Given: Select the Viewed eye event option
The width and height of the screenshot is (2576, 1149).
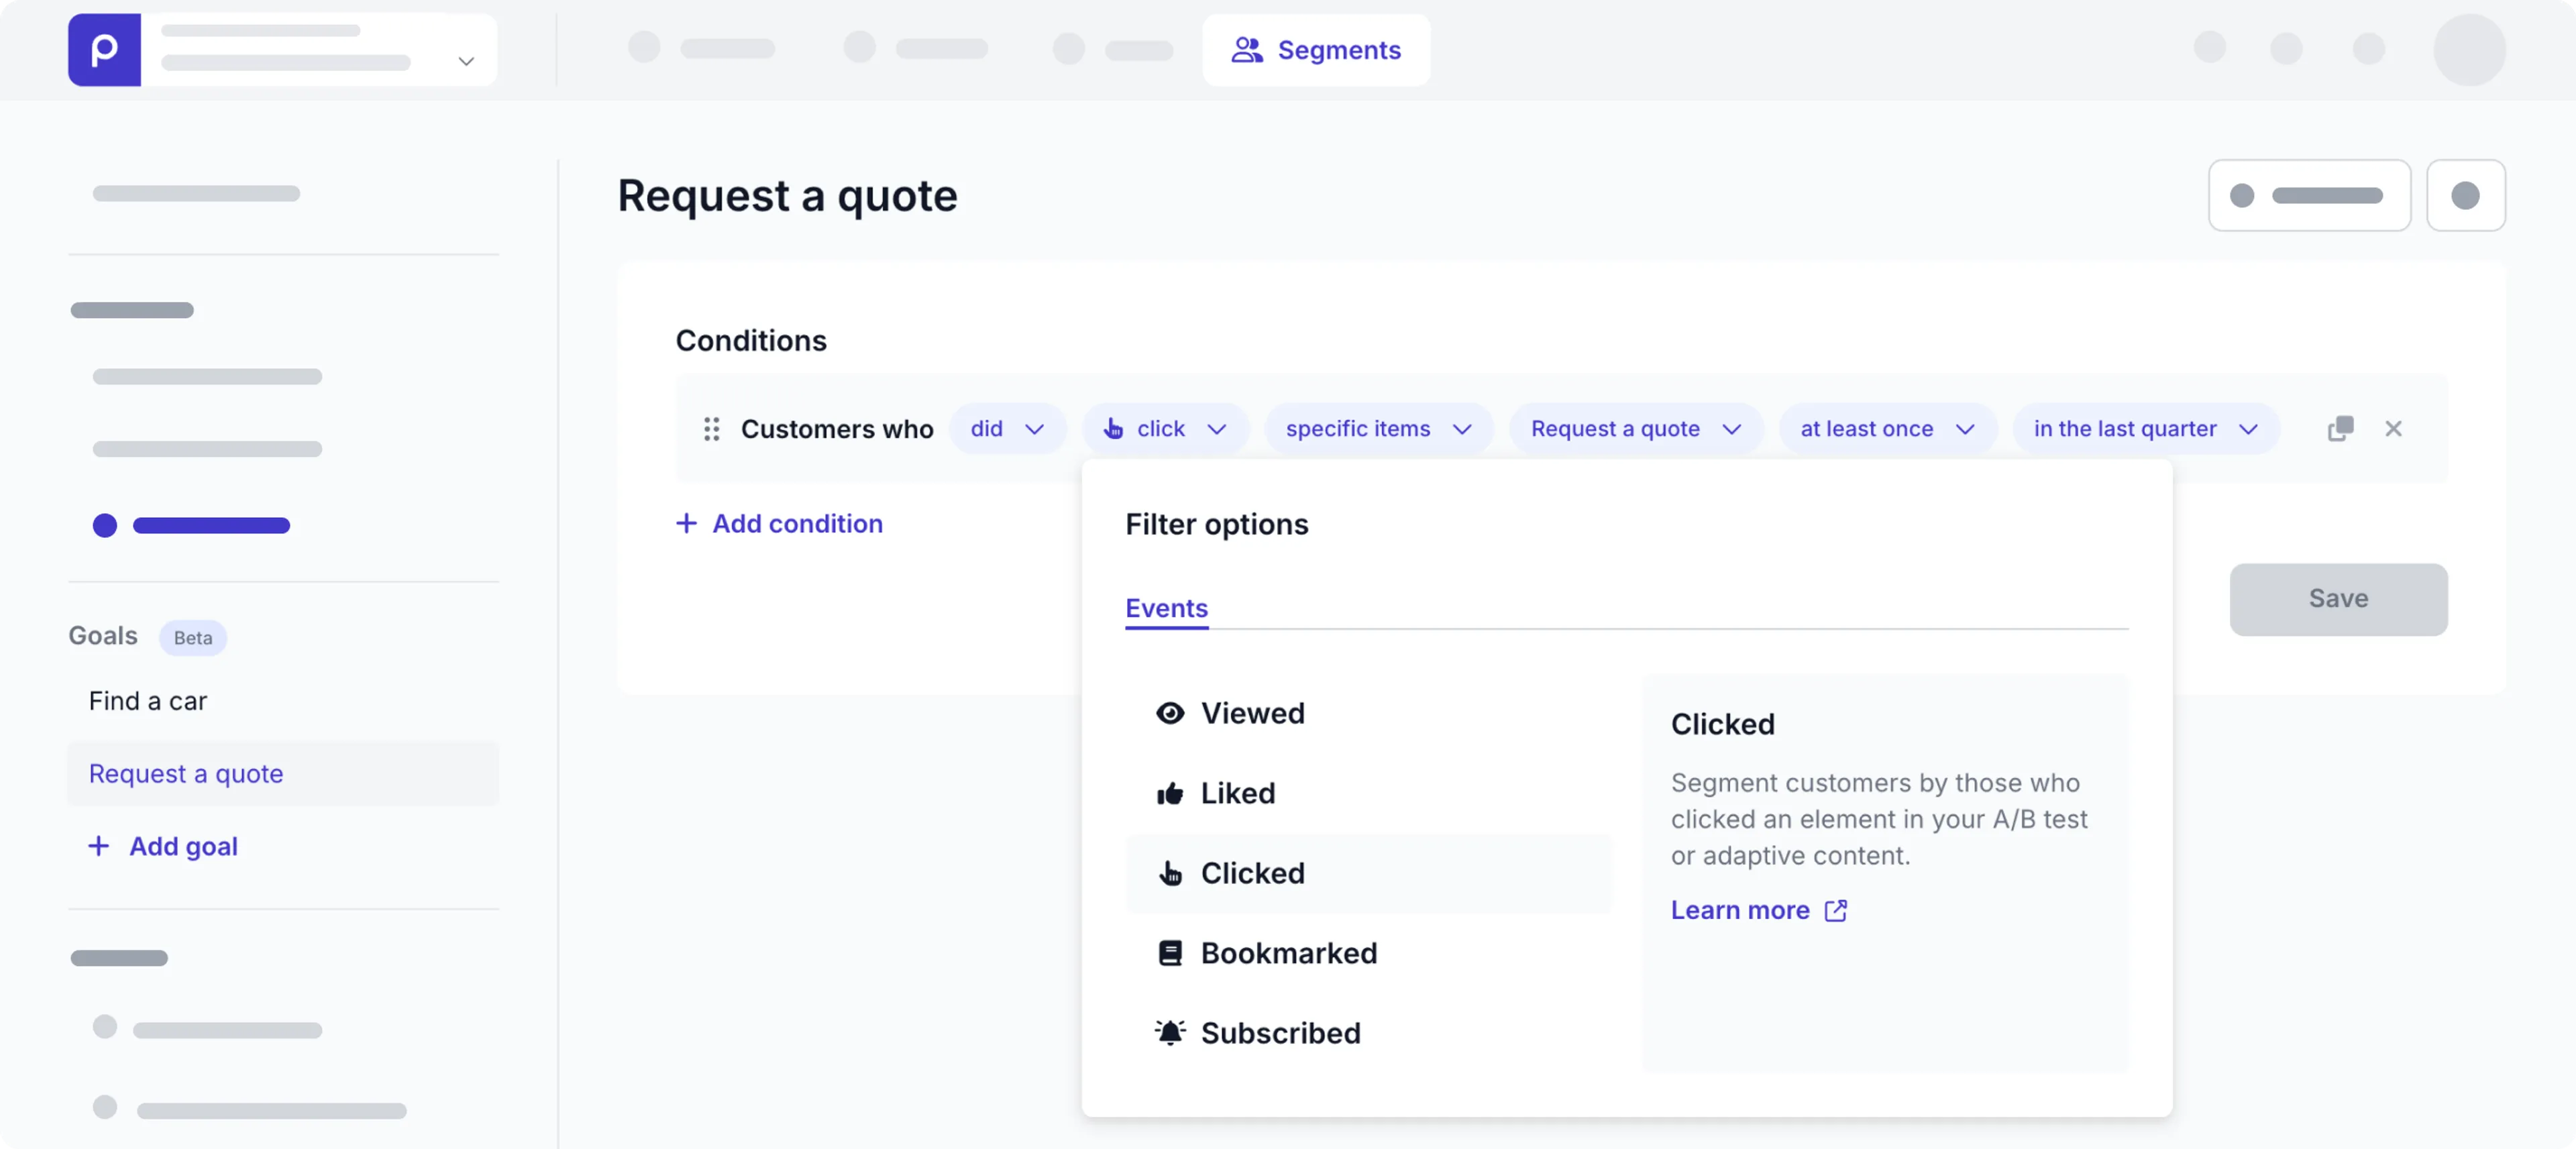Looking at the screenshot, I should pos(1251,713).
